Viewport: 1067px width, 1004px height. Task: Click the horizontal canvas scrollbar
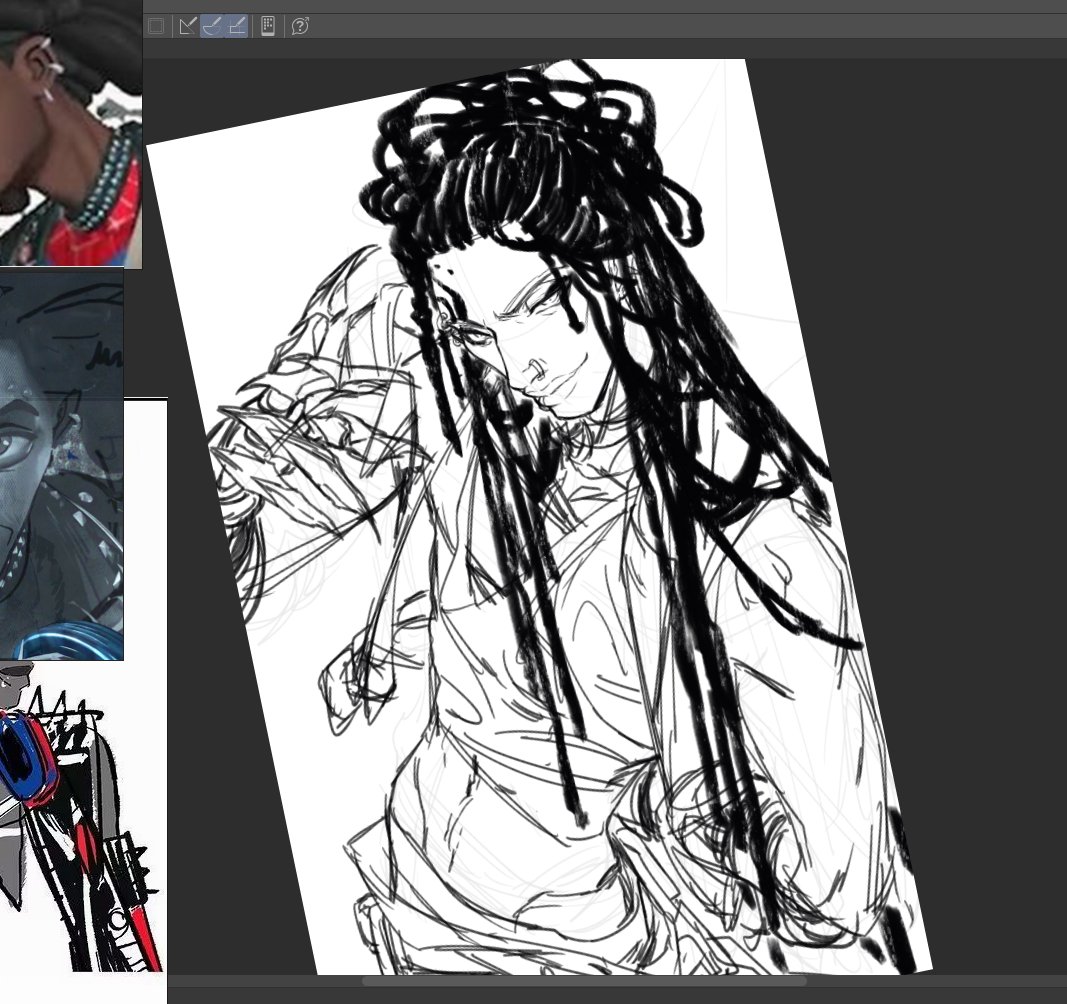click(584, 981)
